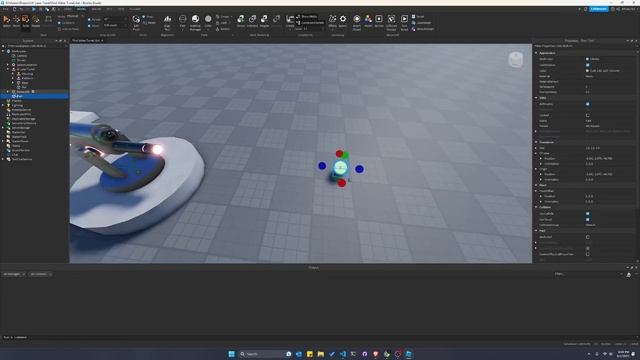Click the Model insert icon

[368, 20]
